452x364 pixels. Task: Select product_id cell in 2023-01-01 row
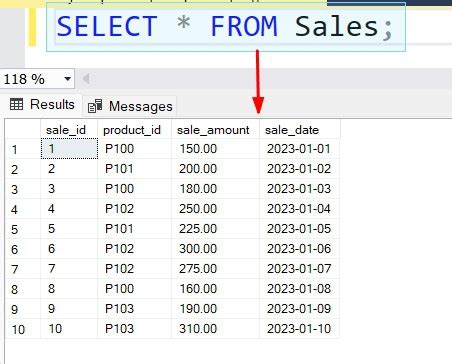pyautogui.click(x=135, y=149)
